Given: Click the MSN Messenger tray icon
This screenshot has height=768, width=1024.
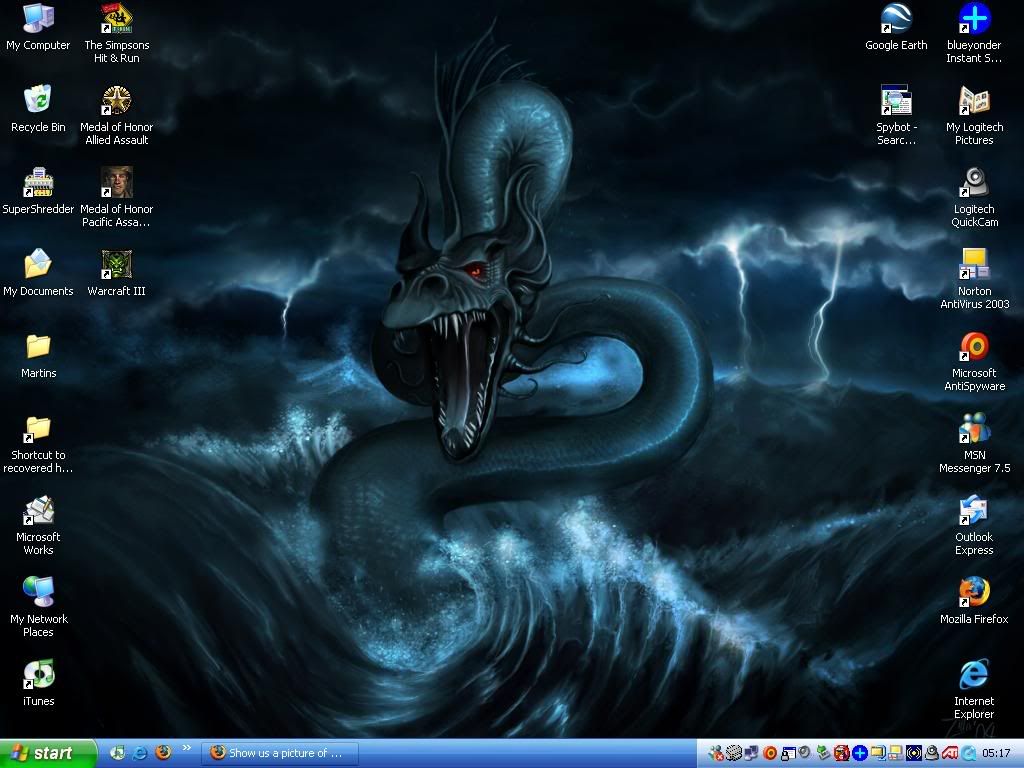Looking at the screenshot, I should pos(716,753).
